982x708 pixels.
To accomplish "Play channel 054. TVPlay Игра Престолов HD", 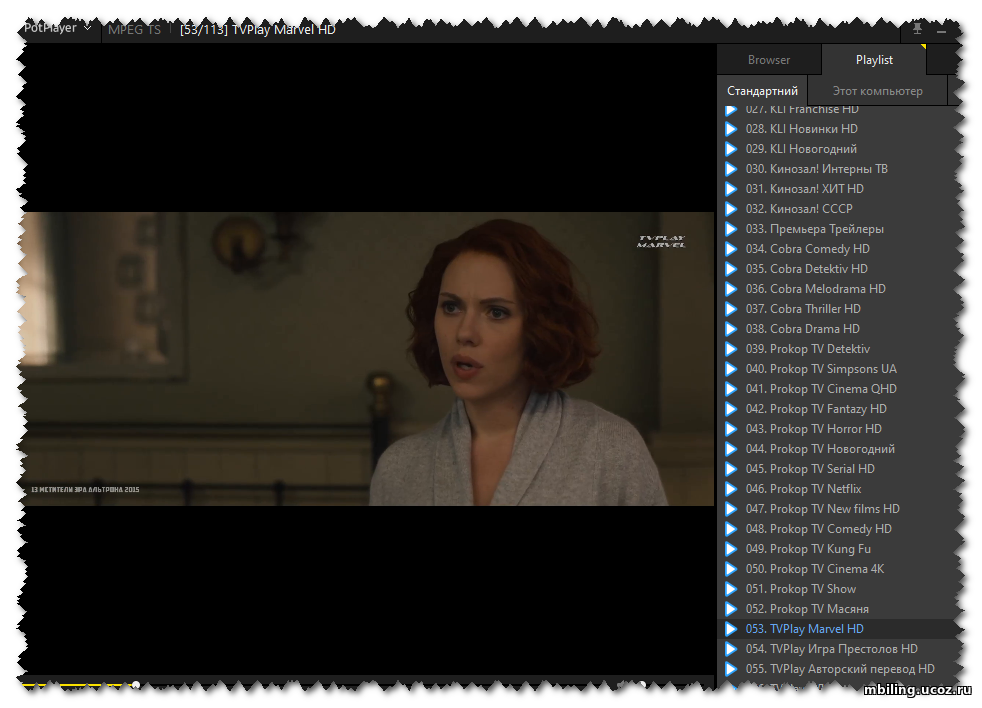I will coord(837,649).
